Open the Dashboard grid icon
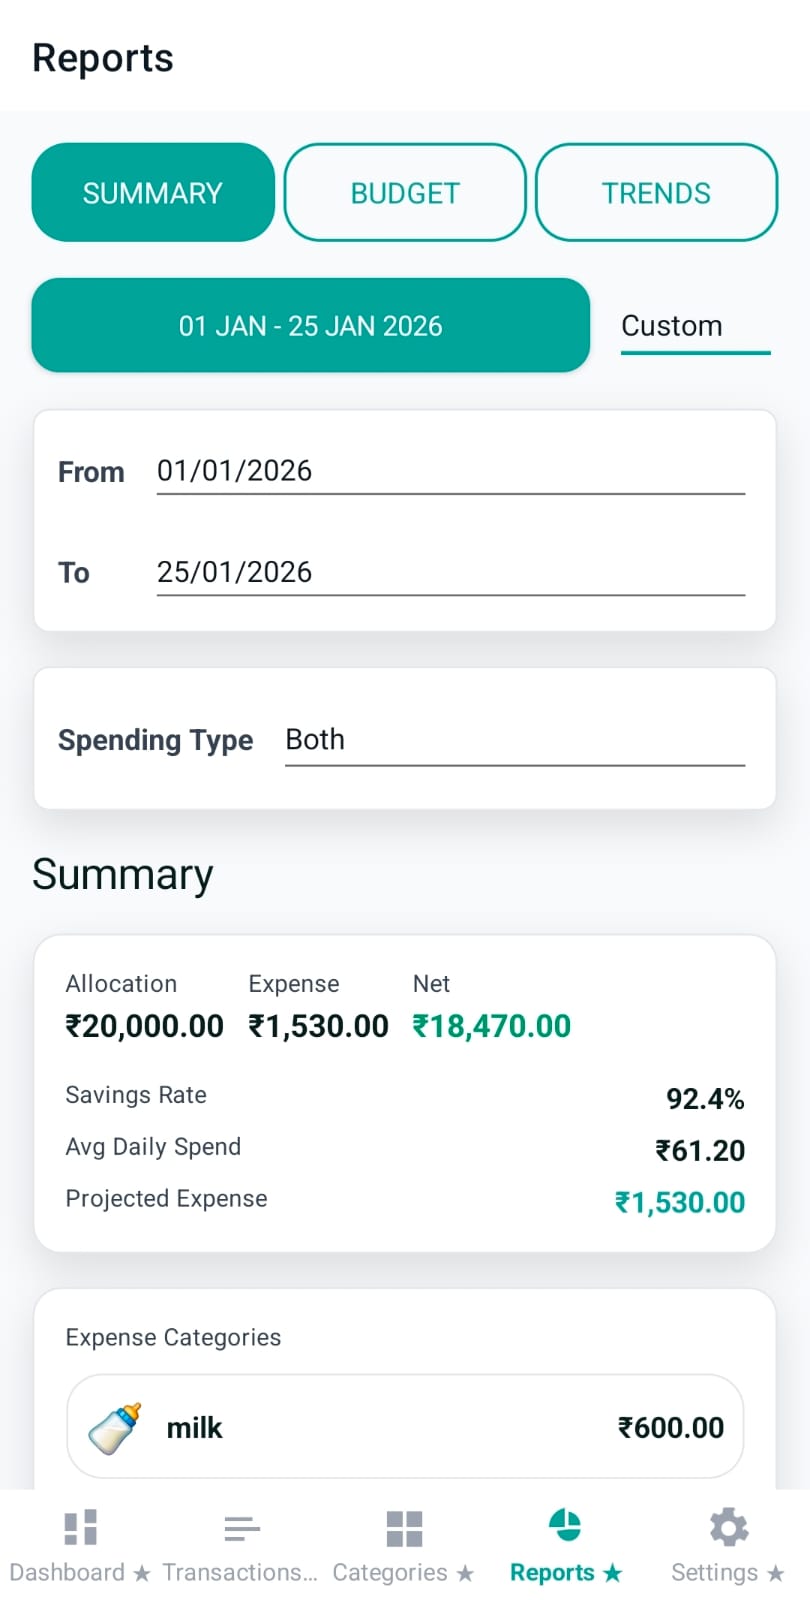Viewport: 810px width, 1600px height. (79, 1524)
